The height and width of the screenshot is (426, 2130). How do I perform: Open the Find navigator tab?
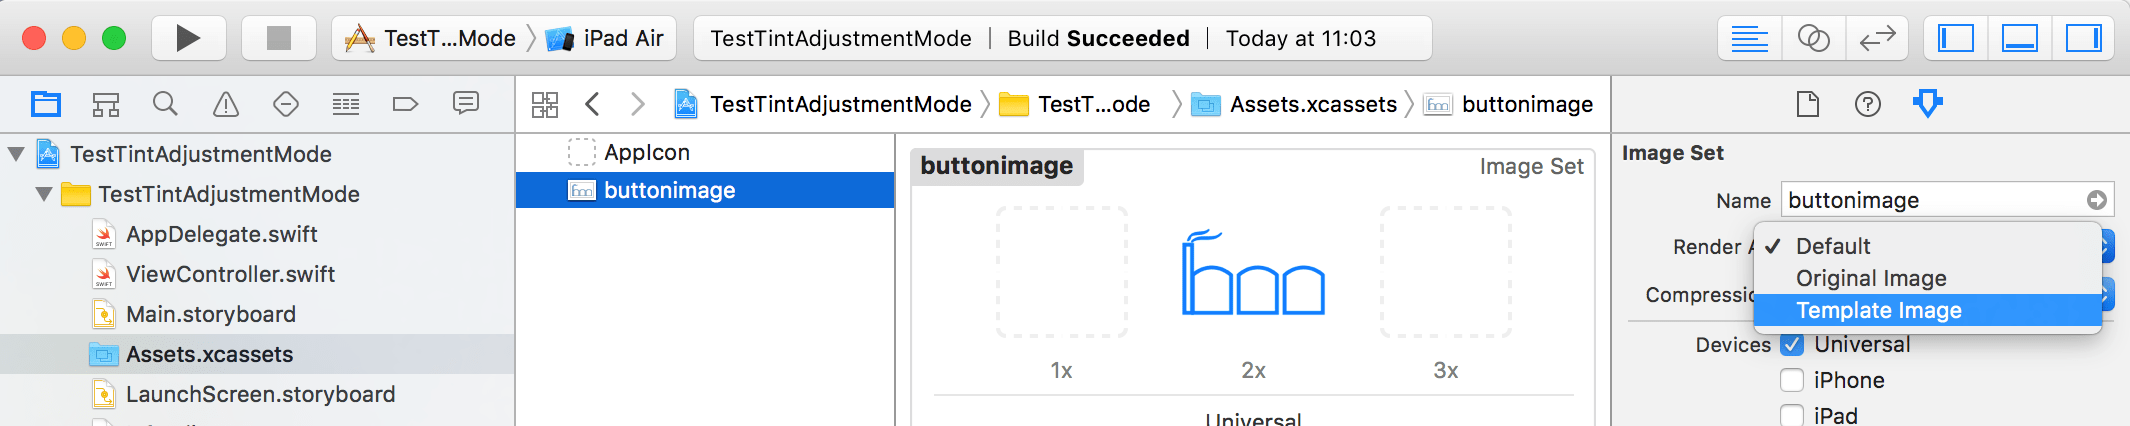166,104
